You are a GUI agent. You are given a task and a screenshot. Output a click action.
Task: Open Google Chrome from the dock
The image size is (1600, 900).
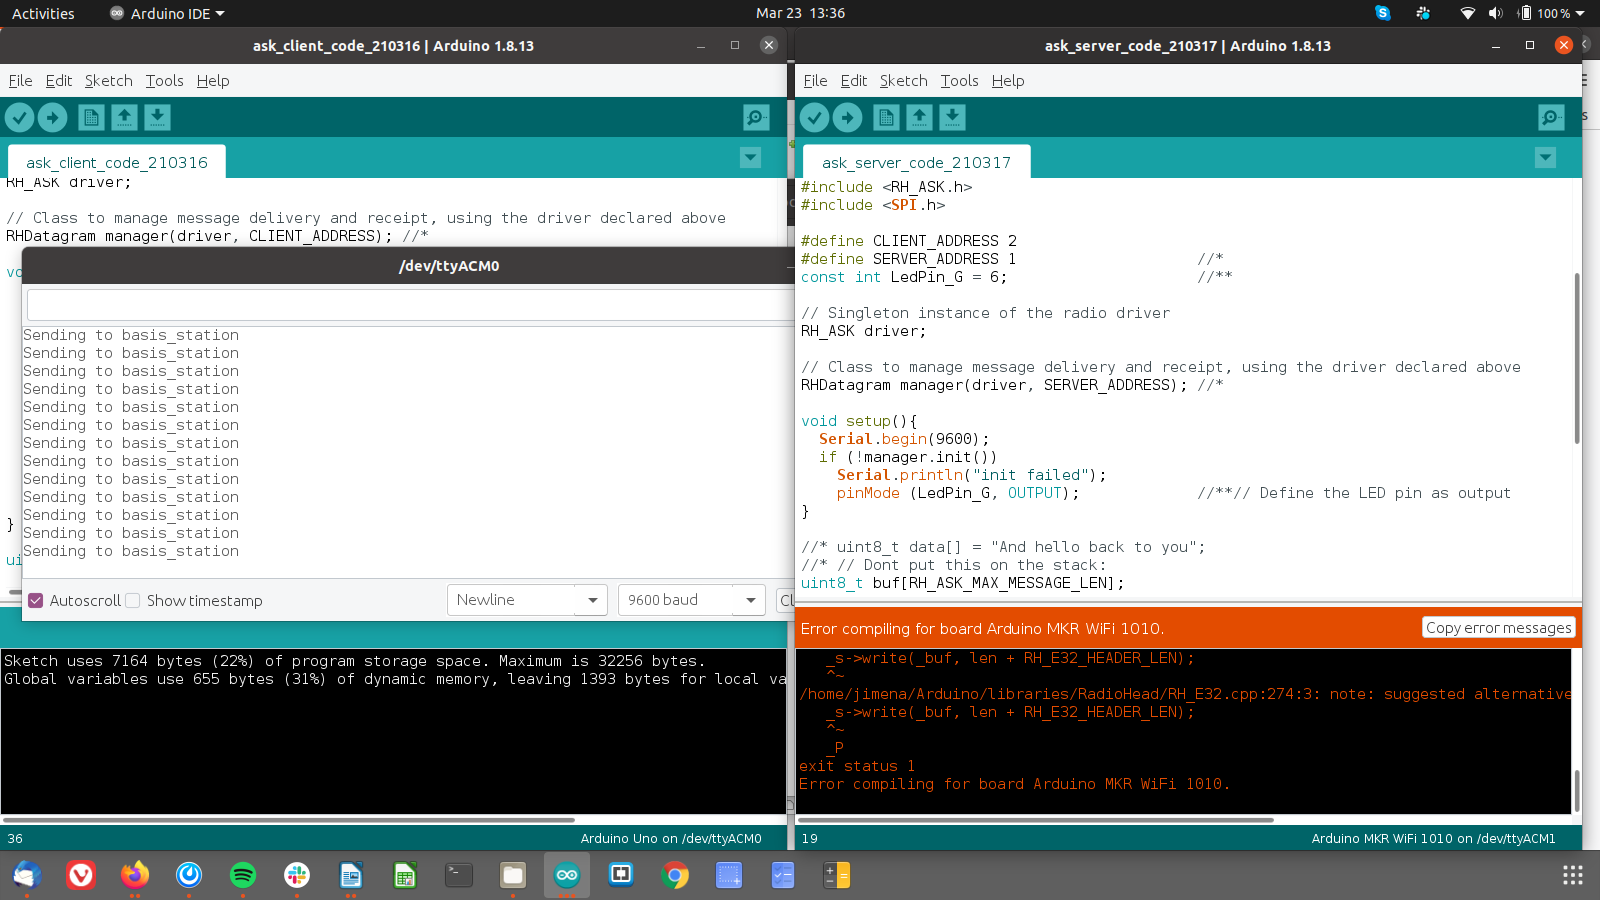(x=675, y=876)
